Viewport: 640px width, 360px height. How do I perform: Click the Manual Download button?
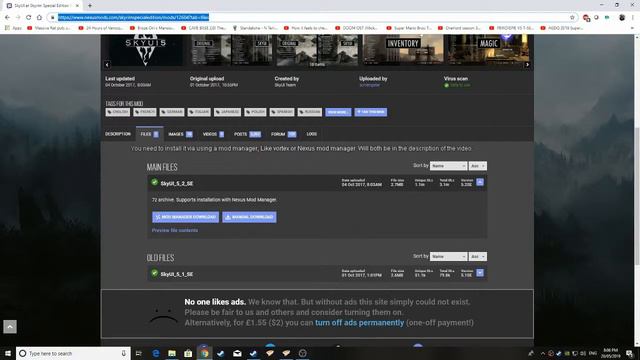[x=249, y=217]
